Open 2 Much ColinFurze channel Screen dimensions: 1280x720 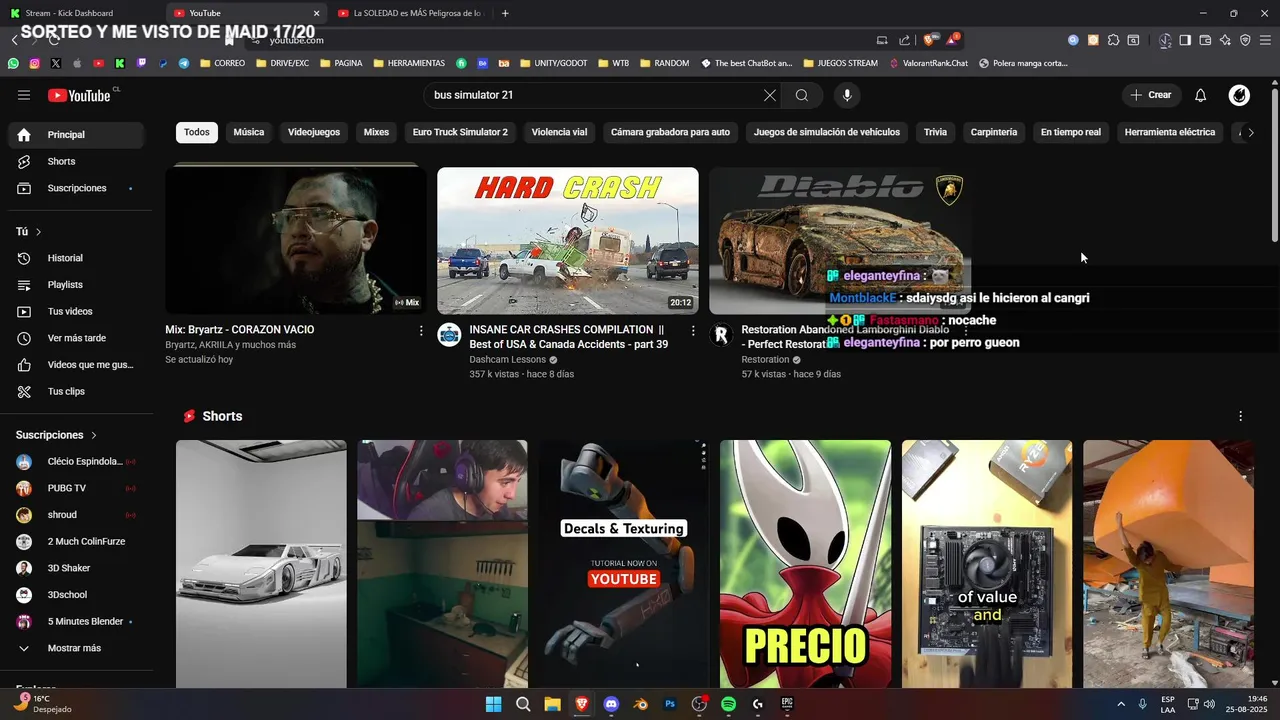pos(77,541)
